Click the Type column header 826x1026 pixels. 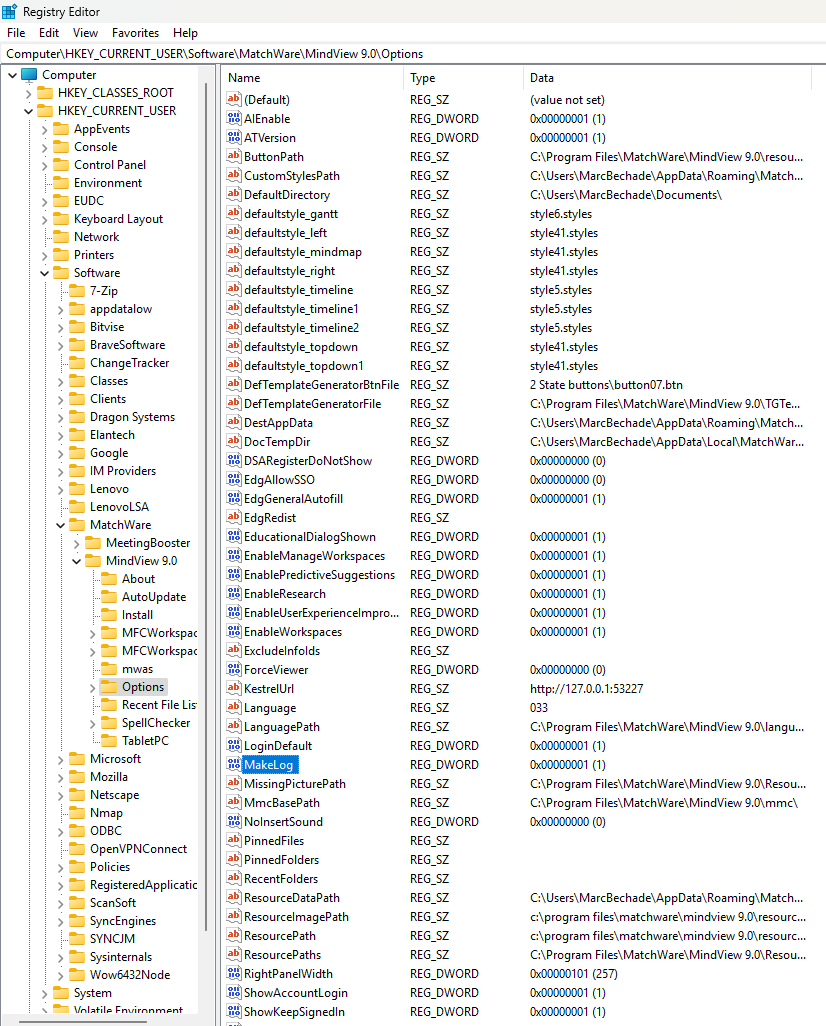420,77
